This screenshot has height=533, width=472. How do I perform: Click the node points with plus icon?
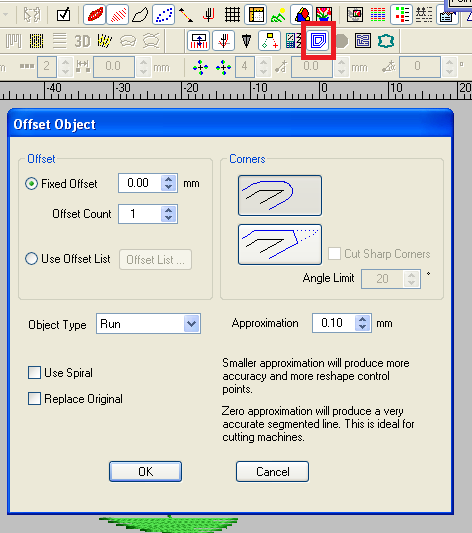coord(269,40)
